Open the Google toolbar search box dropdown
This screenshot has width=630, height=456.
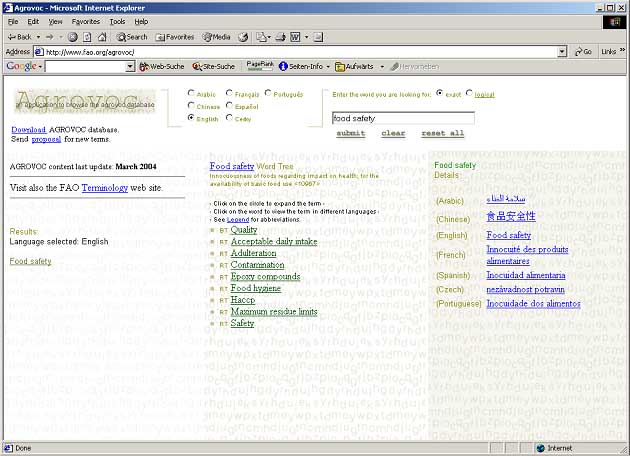[x=130, y=66]
